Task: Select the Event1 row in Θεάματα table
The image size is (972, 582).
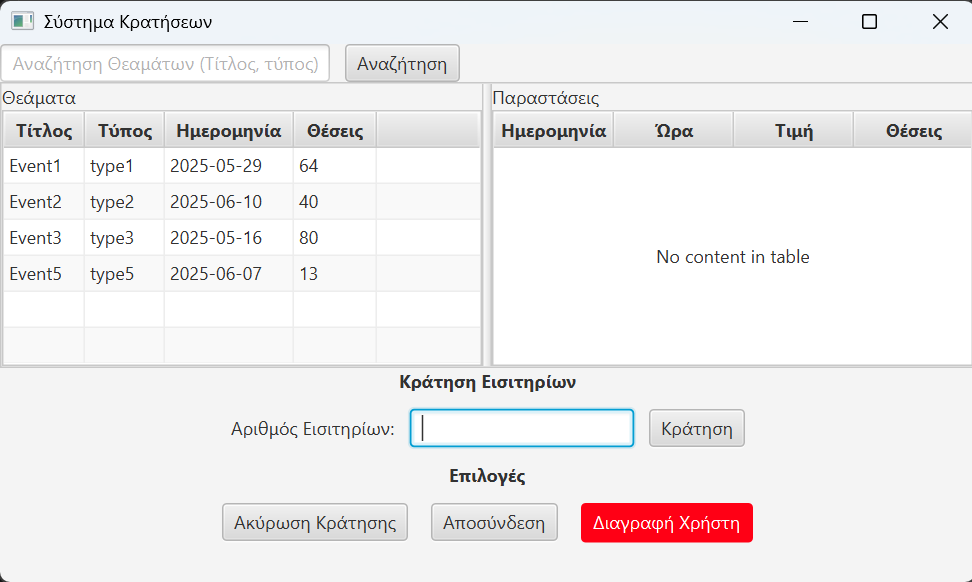Action: (150, 165)
